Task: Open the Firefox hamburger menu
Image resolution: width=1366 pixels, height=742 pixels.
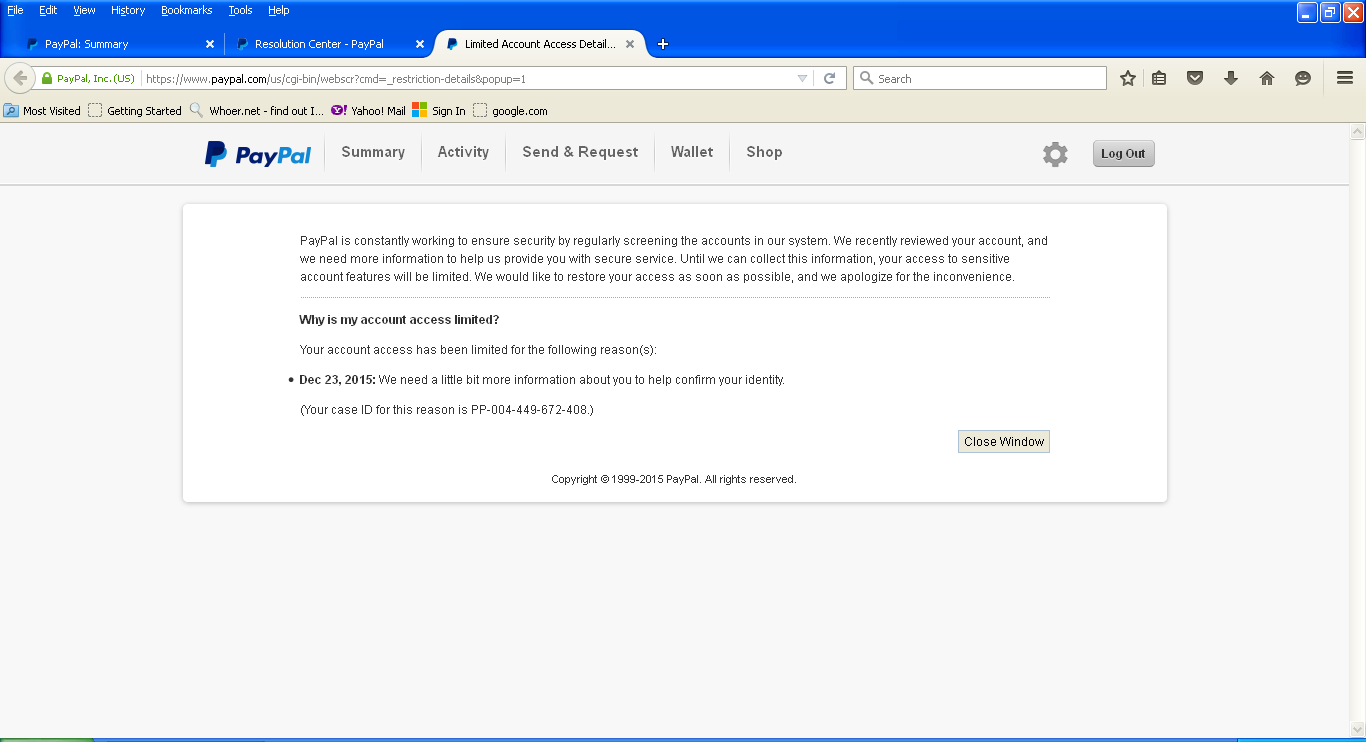Action: [x=1345, y=78]
